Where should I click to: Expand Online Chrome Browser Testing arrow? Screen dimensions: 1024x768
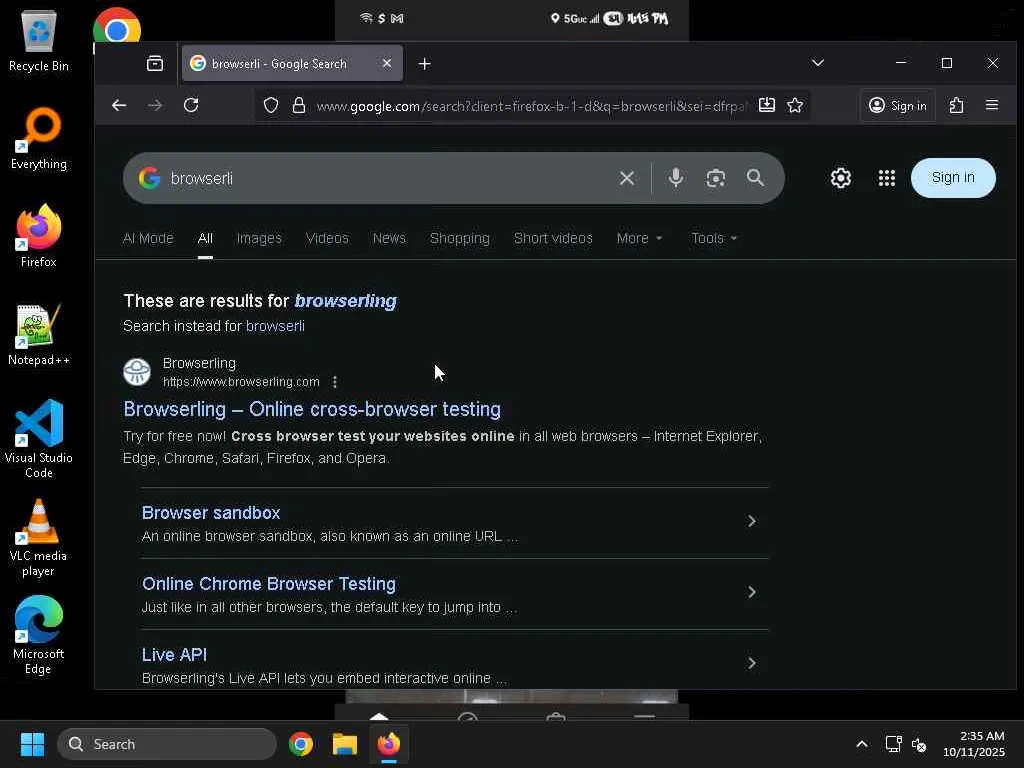(x=752, y=592)
